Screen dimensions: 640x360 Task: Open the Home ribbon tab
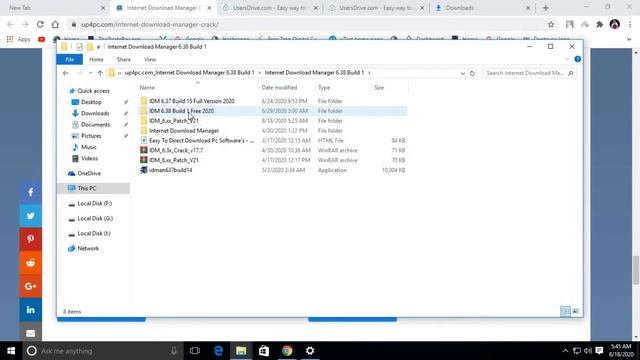96,60
